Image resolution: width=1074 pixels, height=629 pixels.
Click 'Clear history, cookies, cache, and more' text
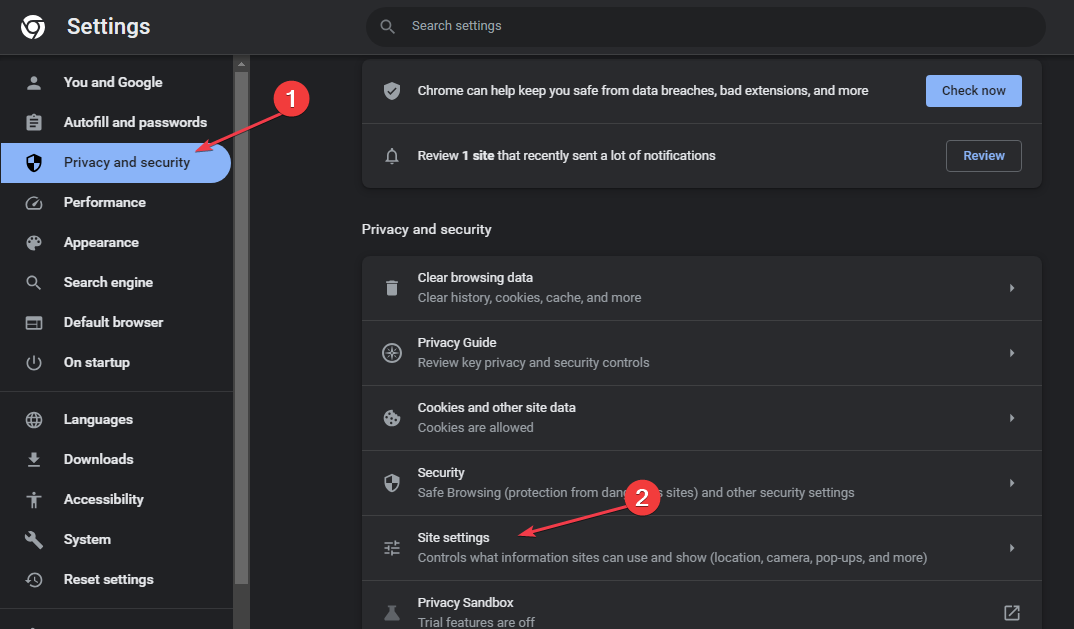529,297
